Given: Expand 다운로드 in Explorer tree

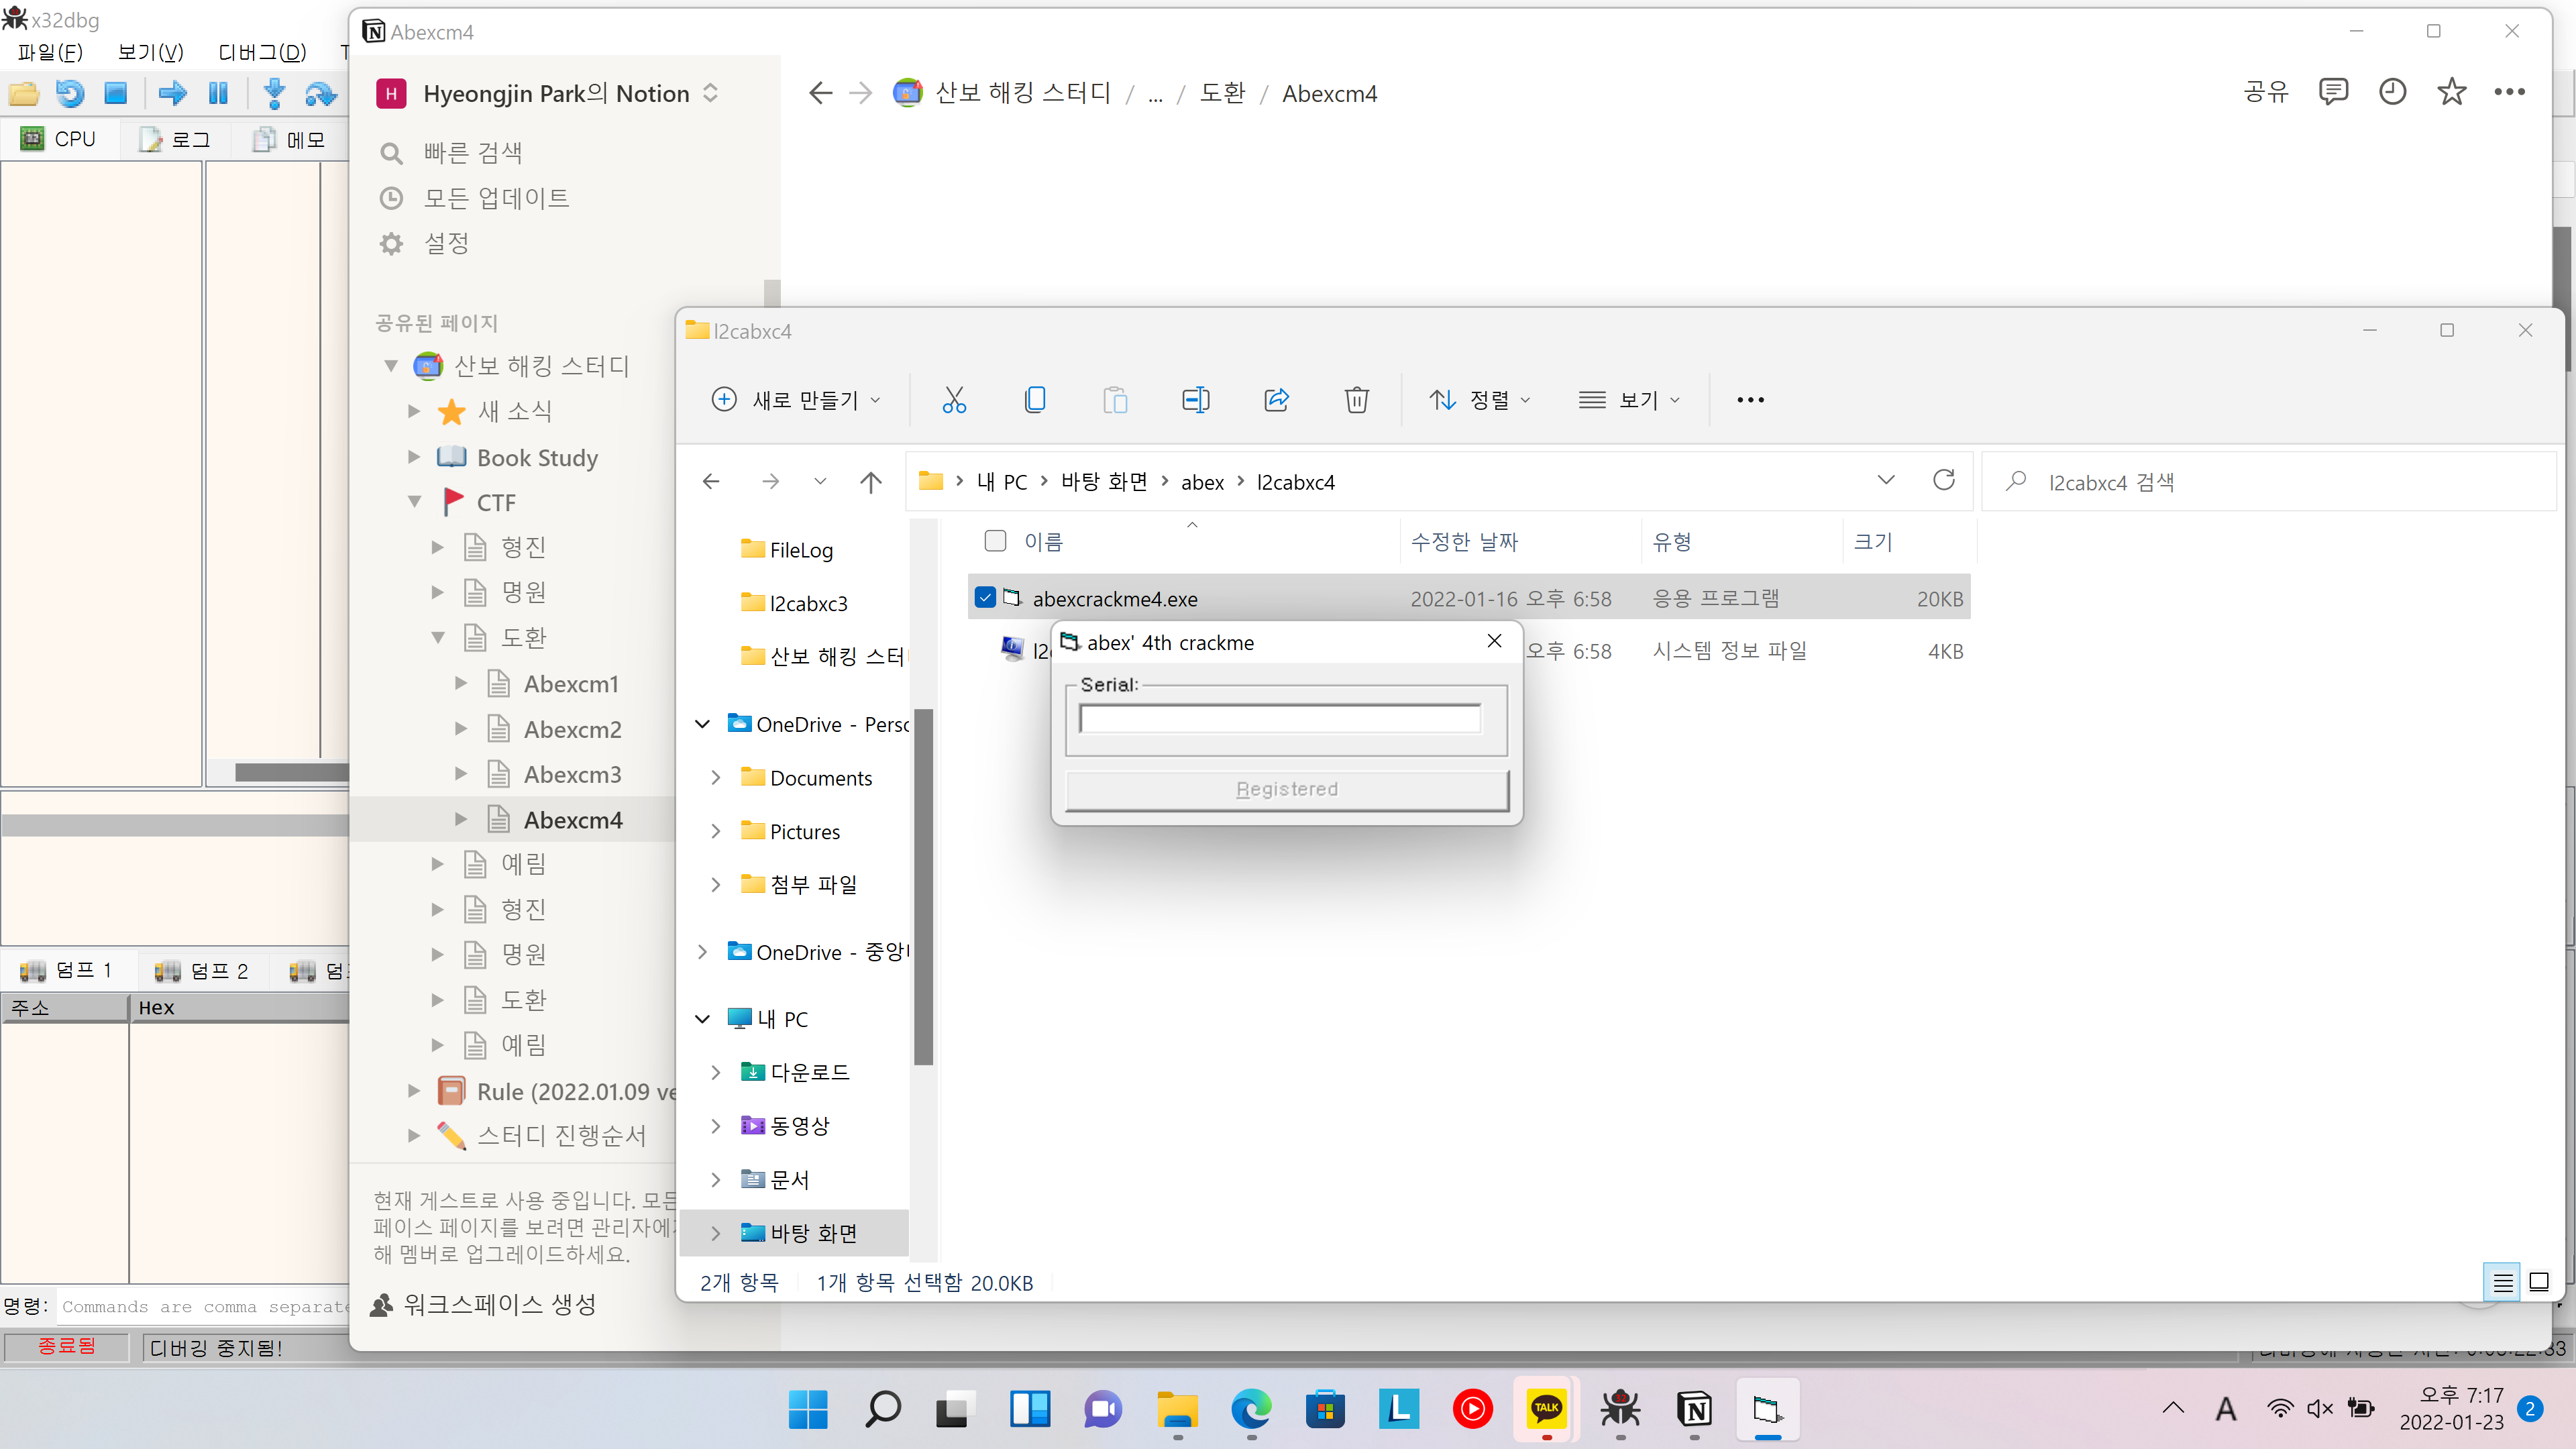Looking at the screenshot, I should pos(716,1072).
